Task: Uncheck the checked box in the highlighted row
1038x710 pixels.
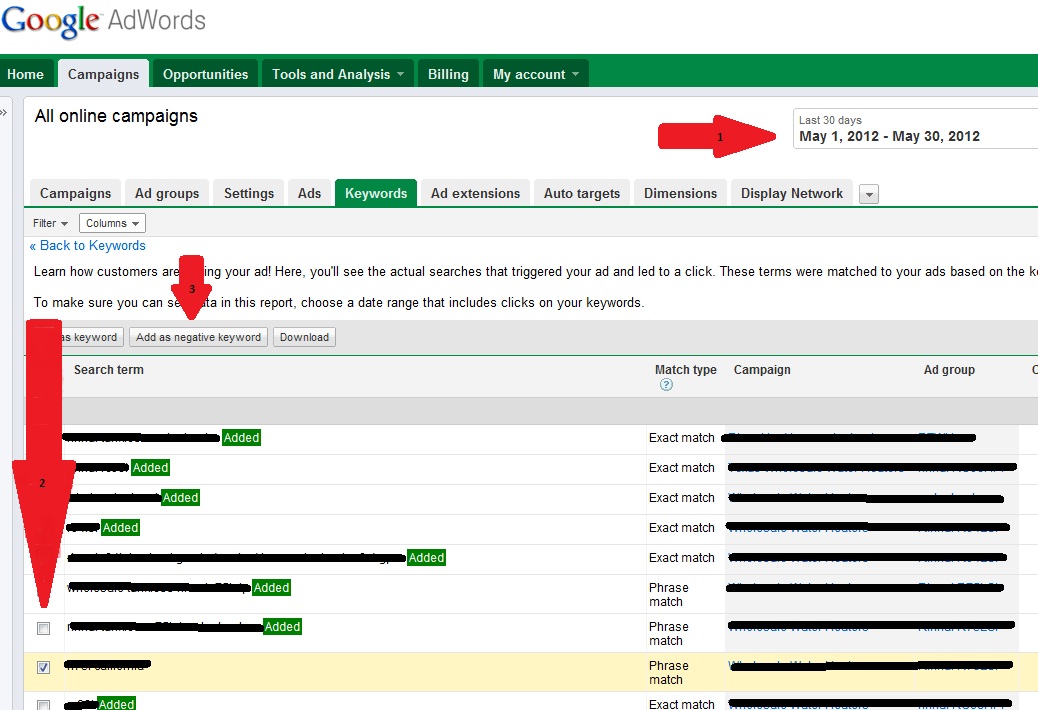Action: [x=44, y=667]
